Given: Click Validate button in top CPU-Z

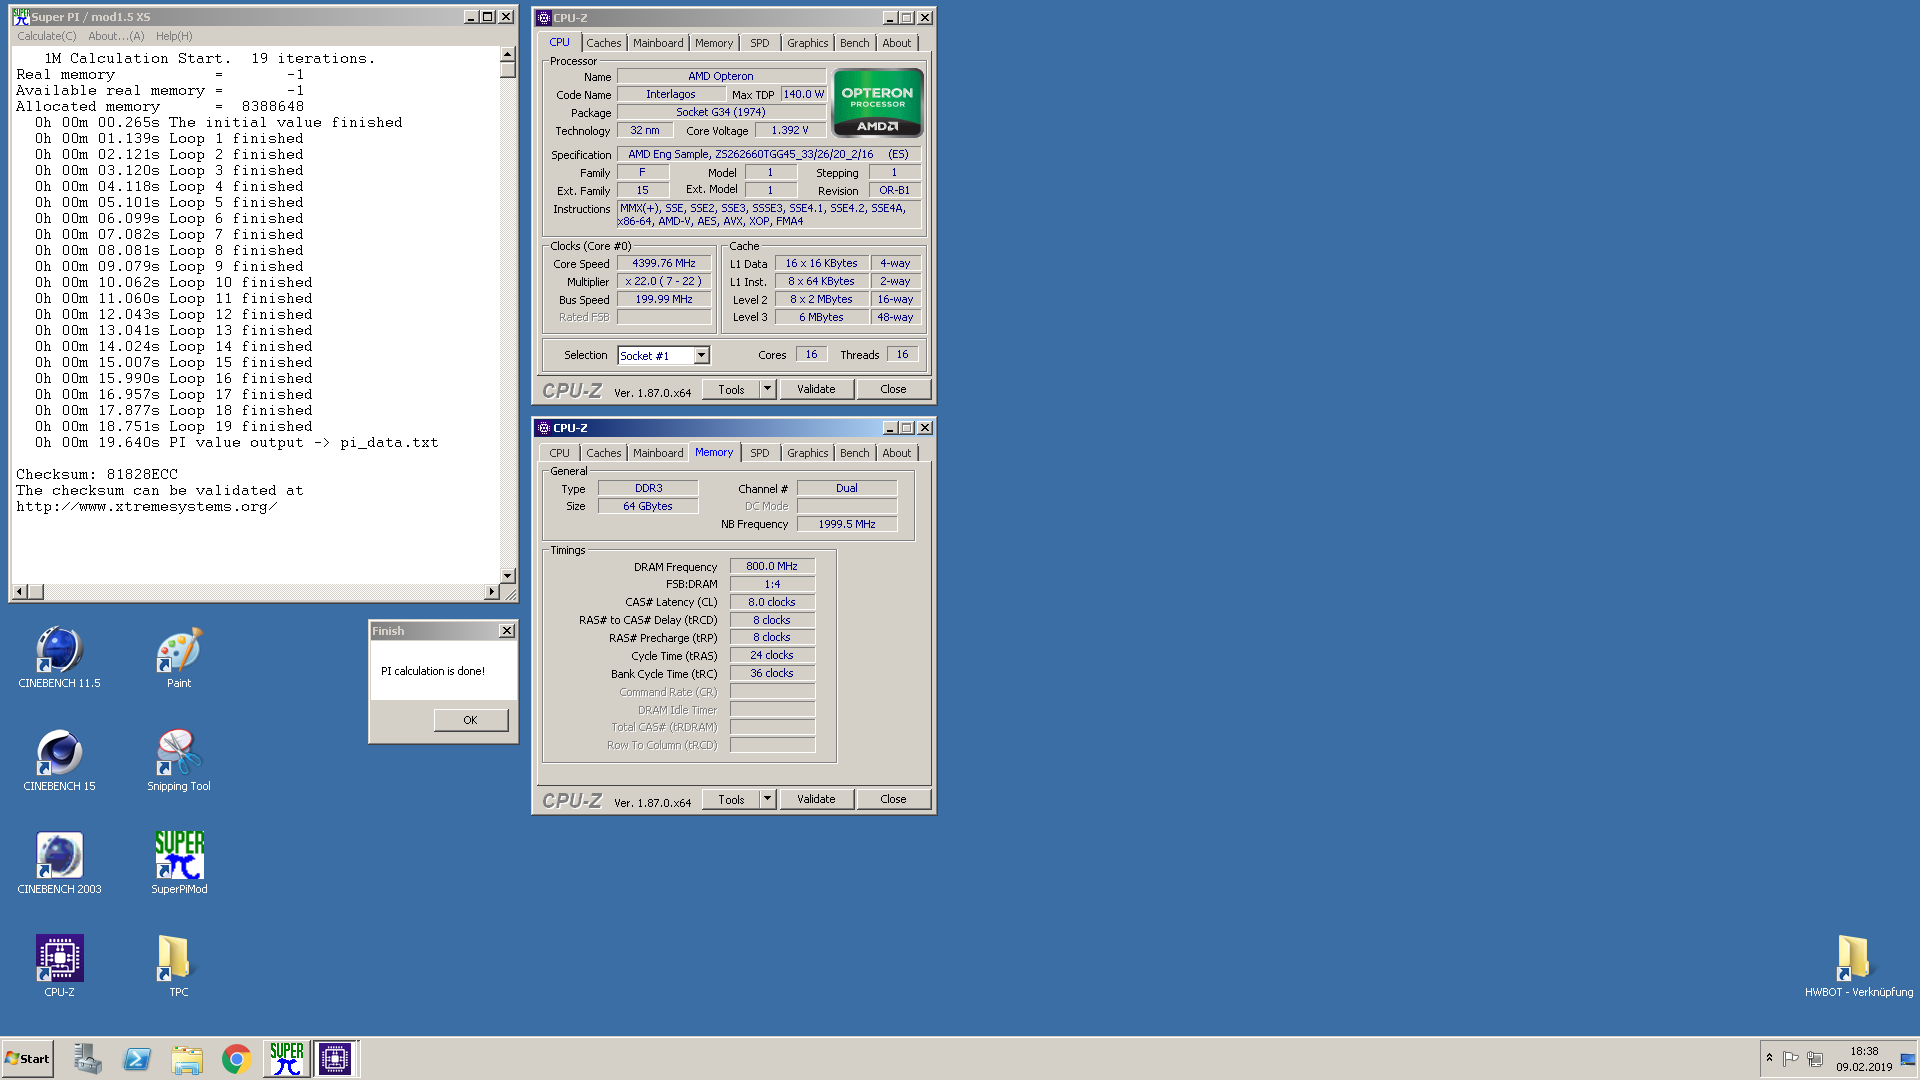Looking at the screenshot, I should coord(816,390).
